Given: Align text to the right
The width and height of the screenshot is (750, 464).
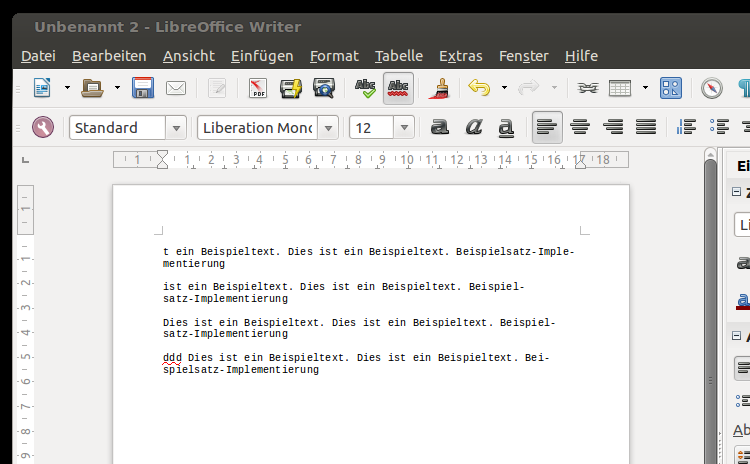Looking at the screenshot, I should [x=613, y=127].
